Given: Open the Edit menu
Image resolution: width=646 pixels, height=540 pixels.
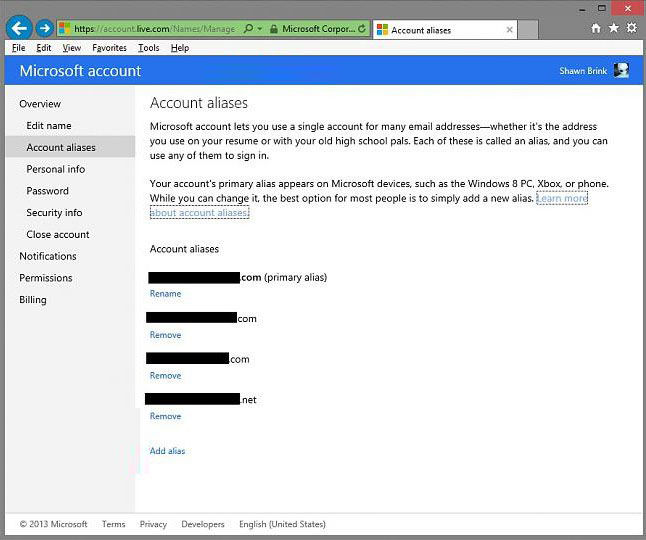Looking at the screenshot, I should [44, 48].
